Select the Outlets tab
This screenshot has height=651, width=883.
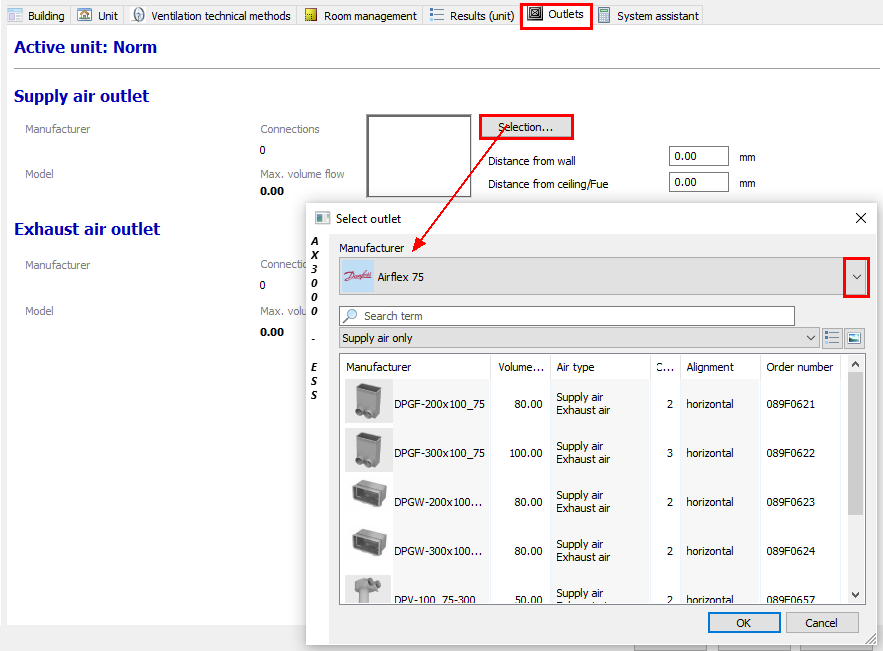coord(556,15)
